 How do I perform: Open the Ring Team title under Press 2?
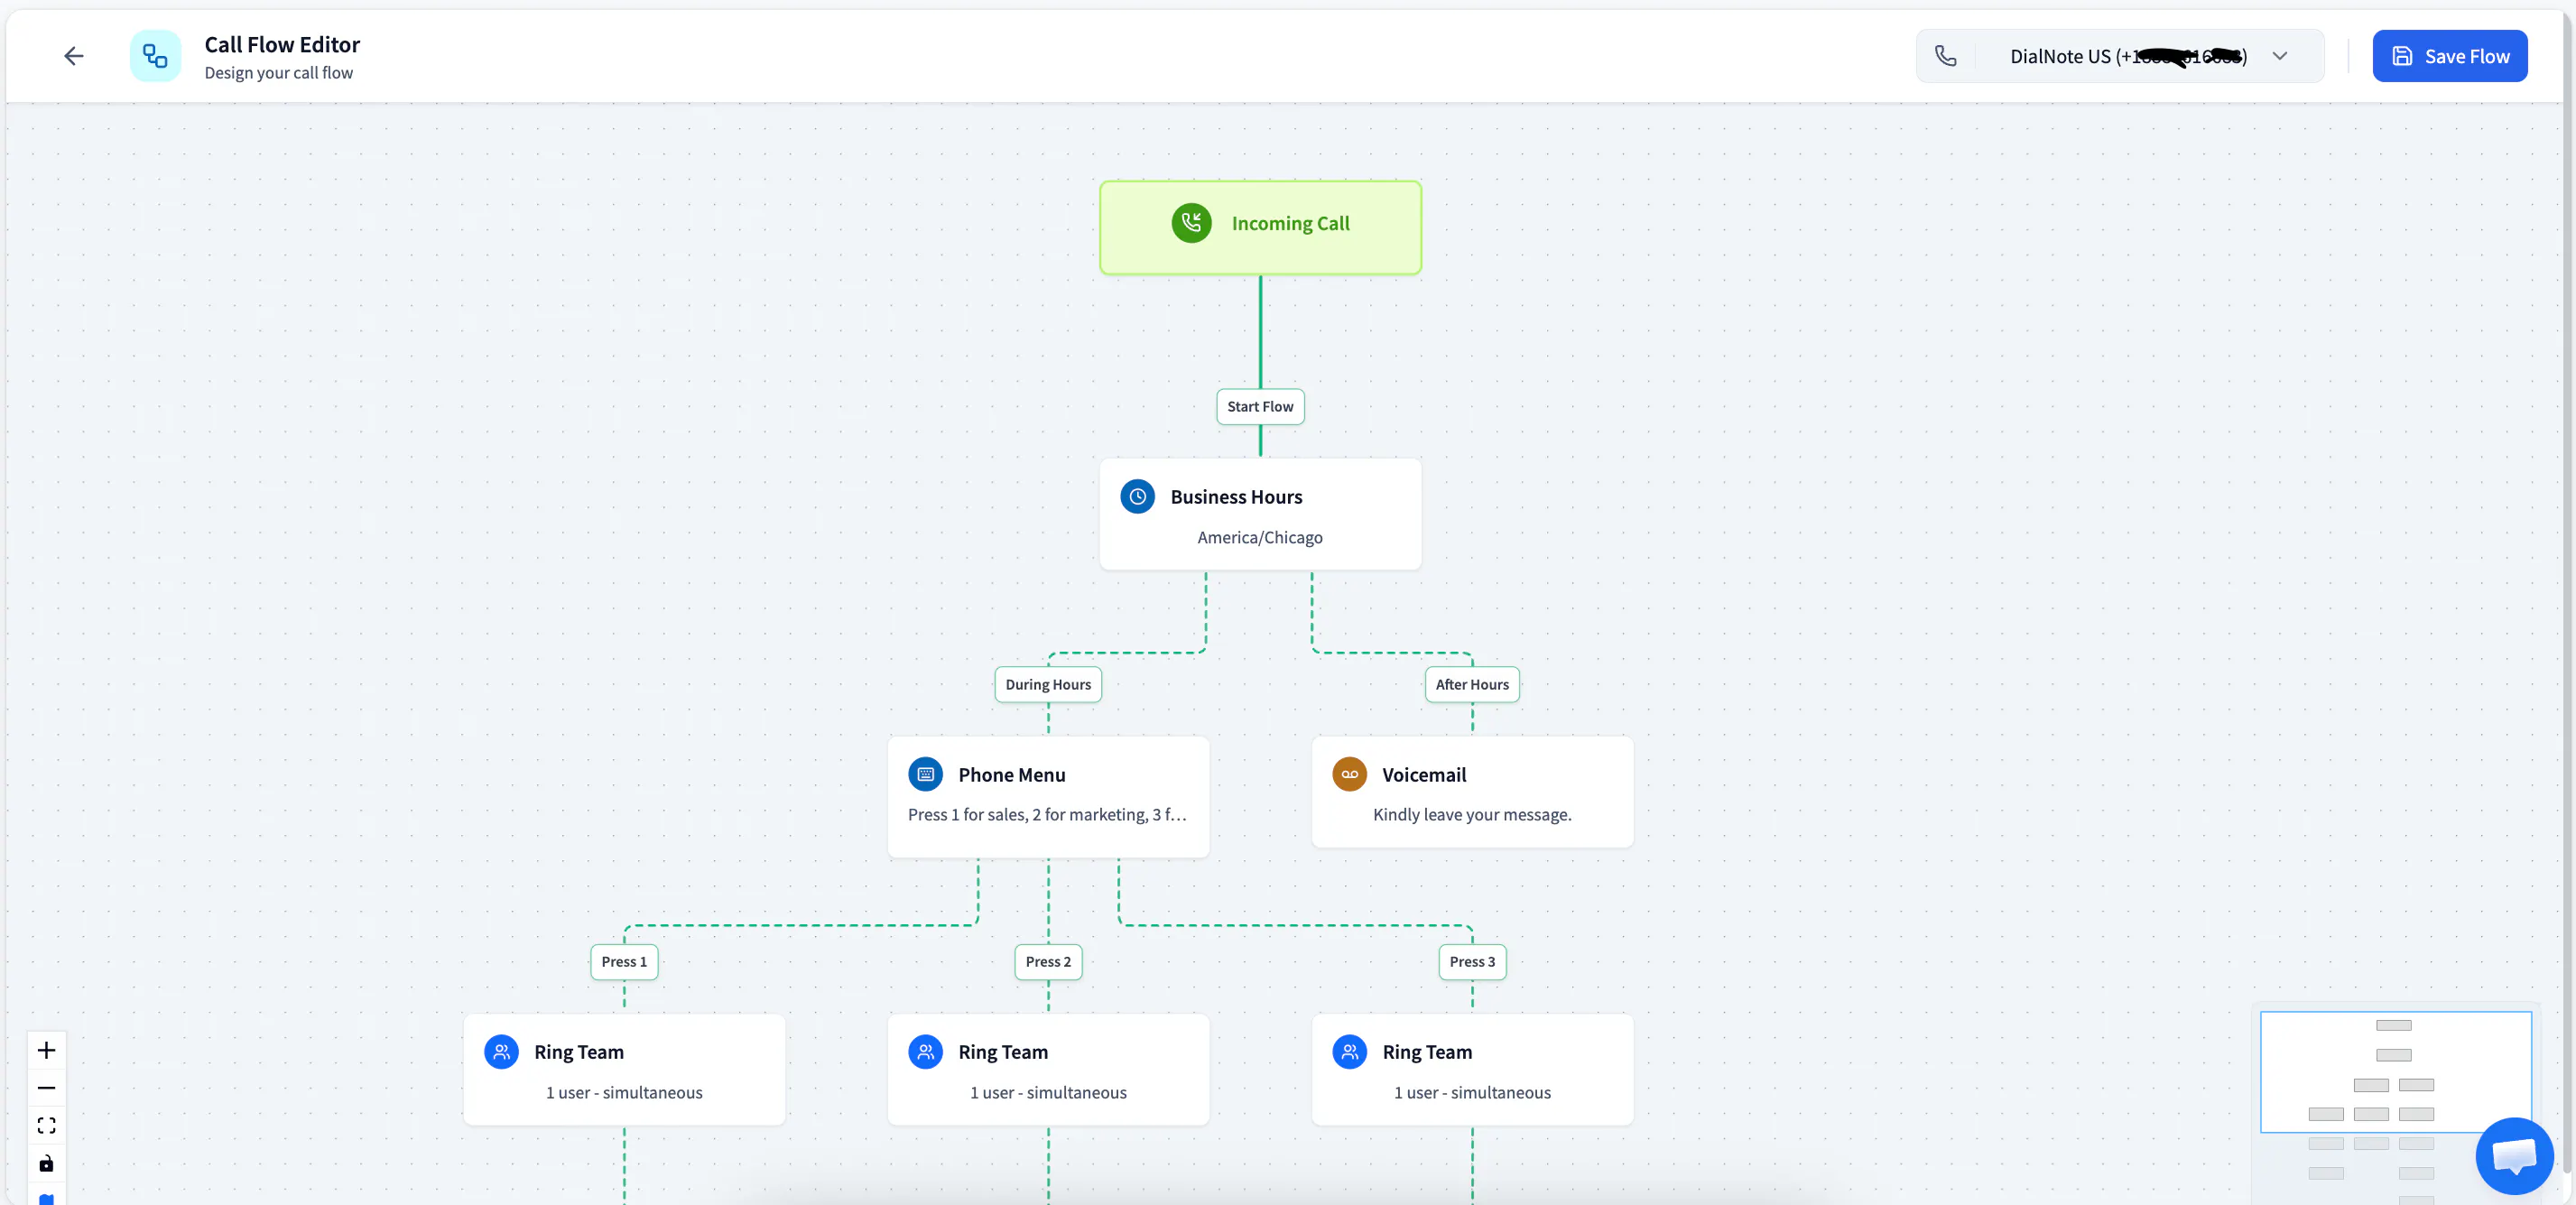coord(1003,1052)
